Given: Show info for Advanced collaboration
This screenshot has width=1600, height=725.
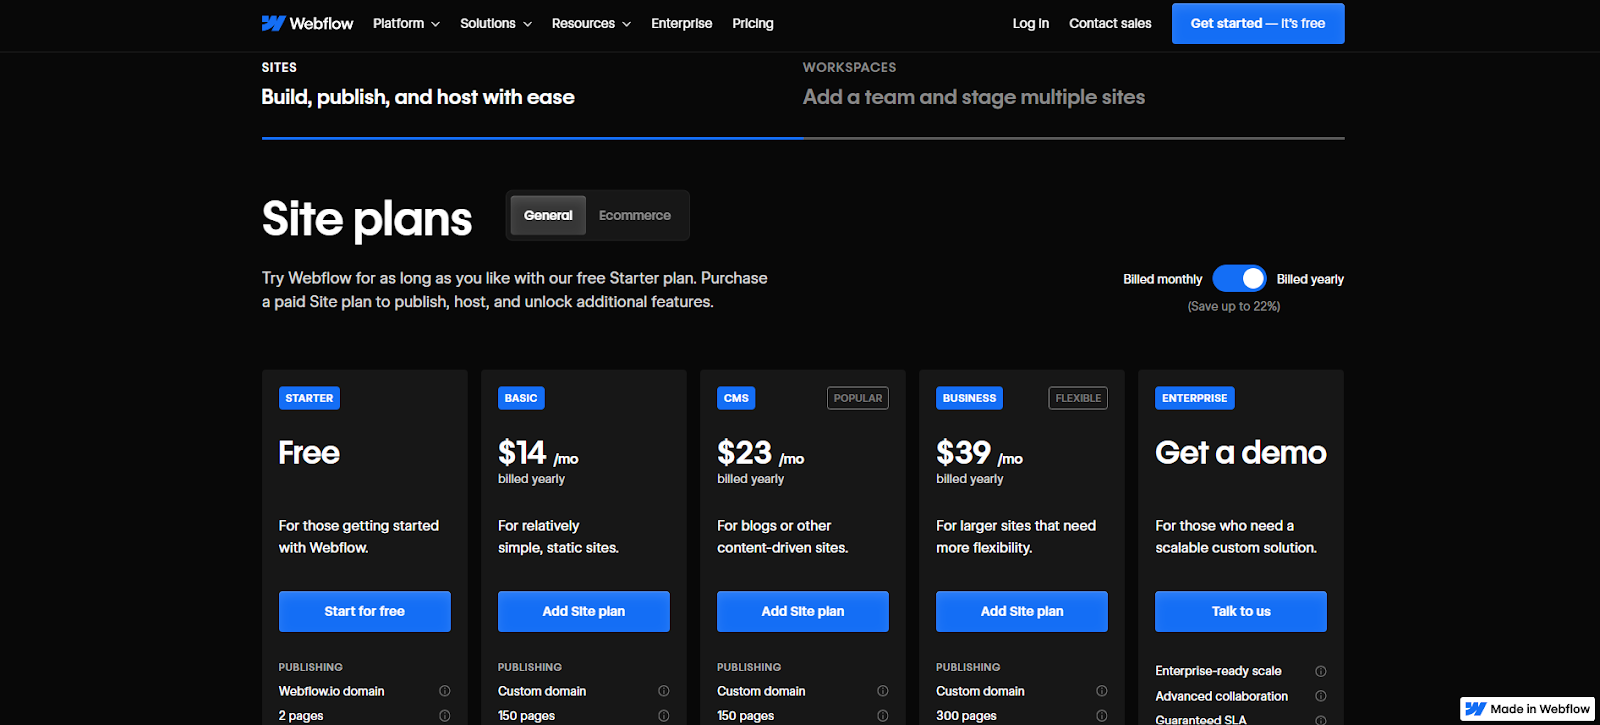Looking at the screenshot, I should pos(1321,696).
